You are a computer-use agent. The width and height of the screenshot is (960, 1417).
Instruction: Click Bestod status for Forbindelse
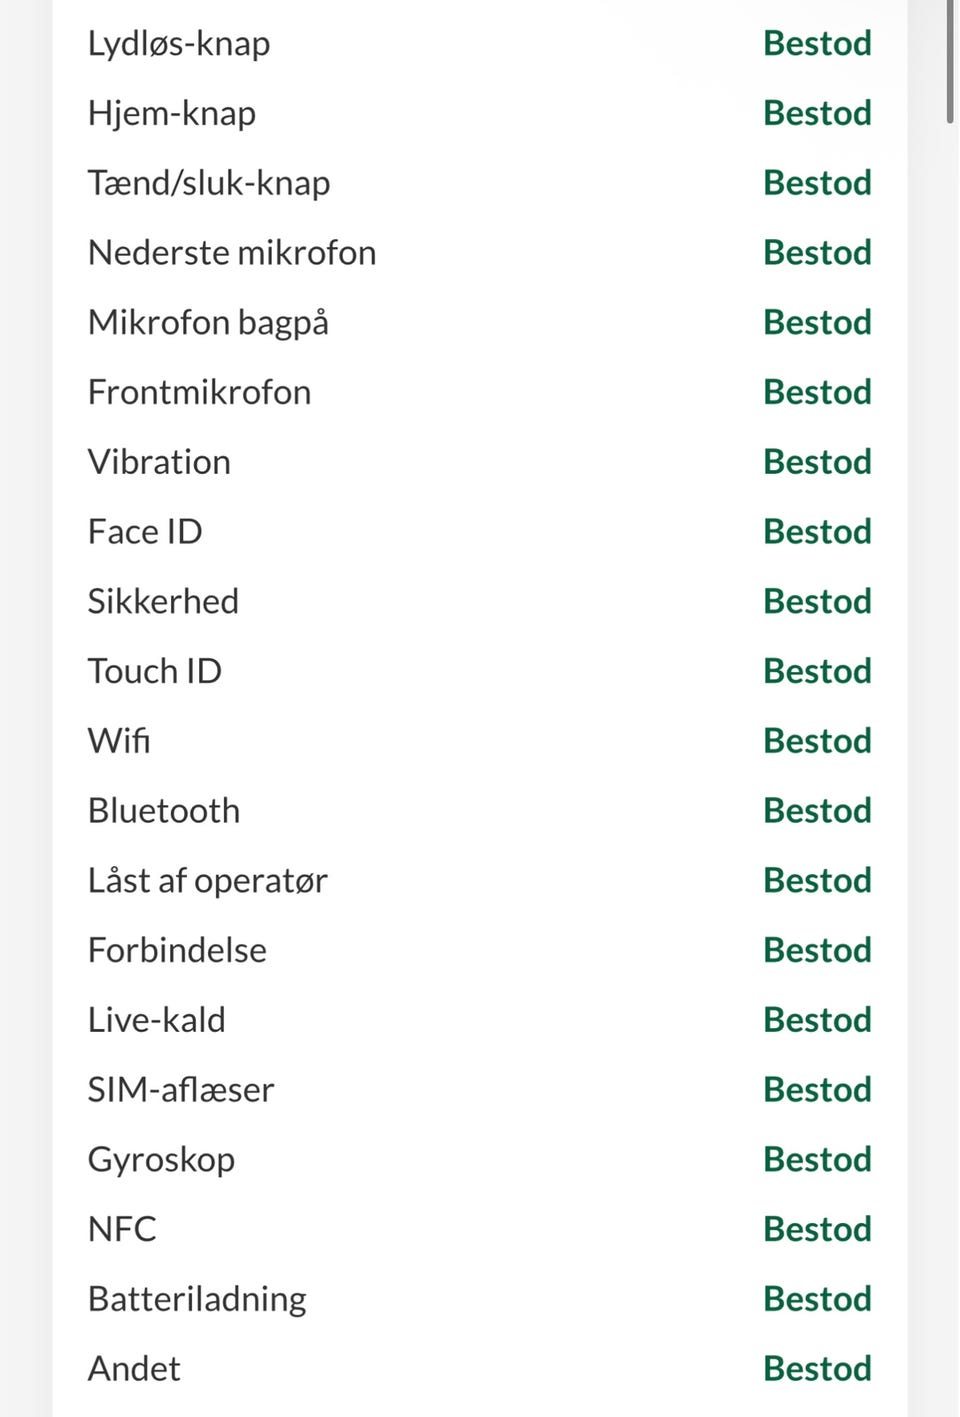tap(817, 950)
